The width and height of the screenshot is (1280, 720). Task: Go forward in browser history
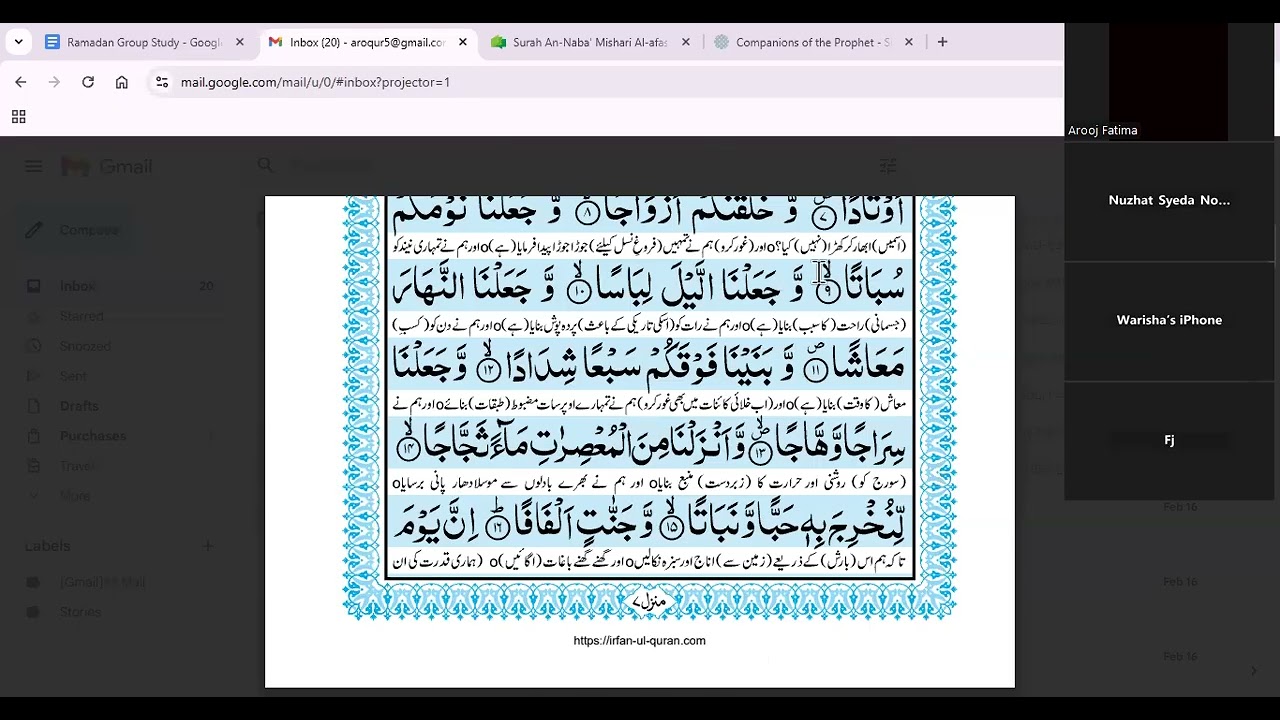(x=54, y=82)
